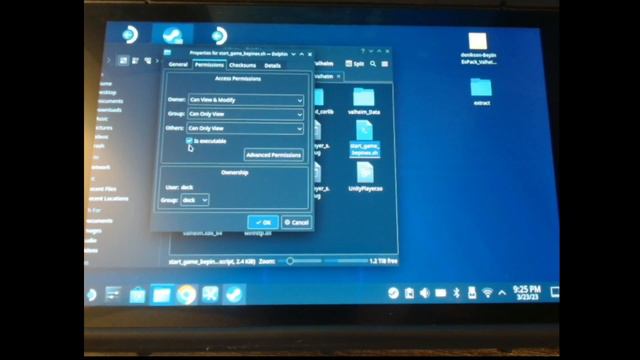640x360 pixels.
Task: Open the Others permission dropdown
Action: tap(244, 129)
